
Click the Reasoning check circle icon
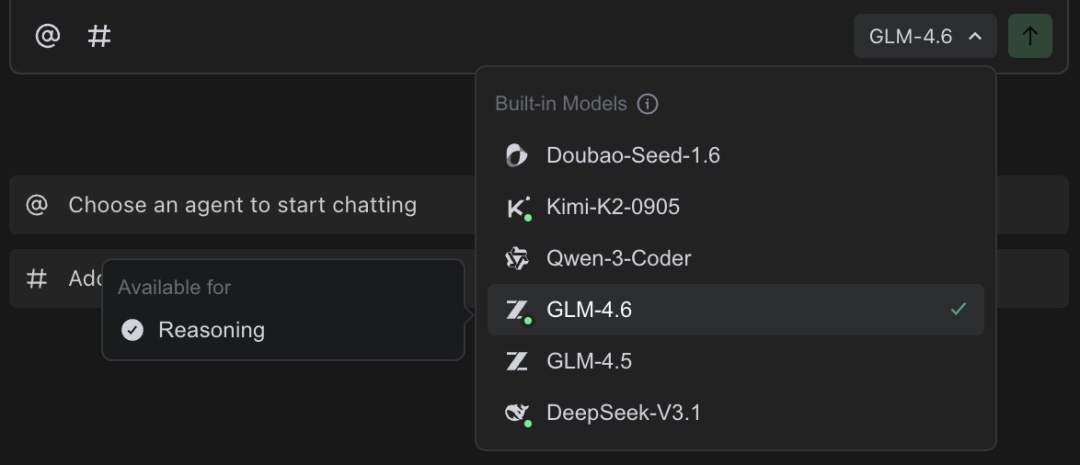point(132,330)
